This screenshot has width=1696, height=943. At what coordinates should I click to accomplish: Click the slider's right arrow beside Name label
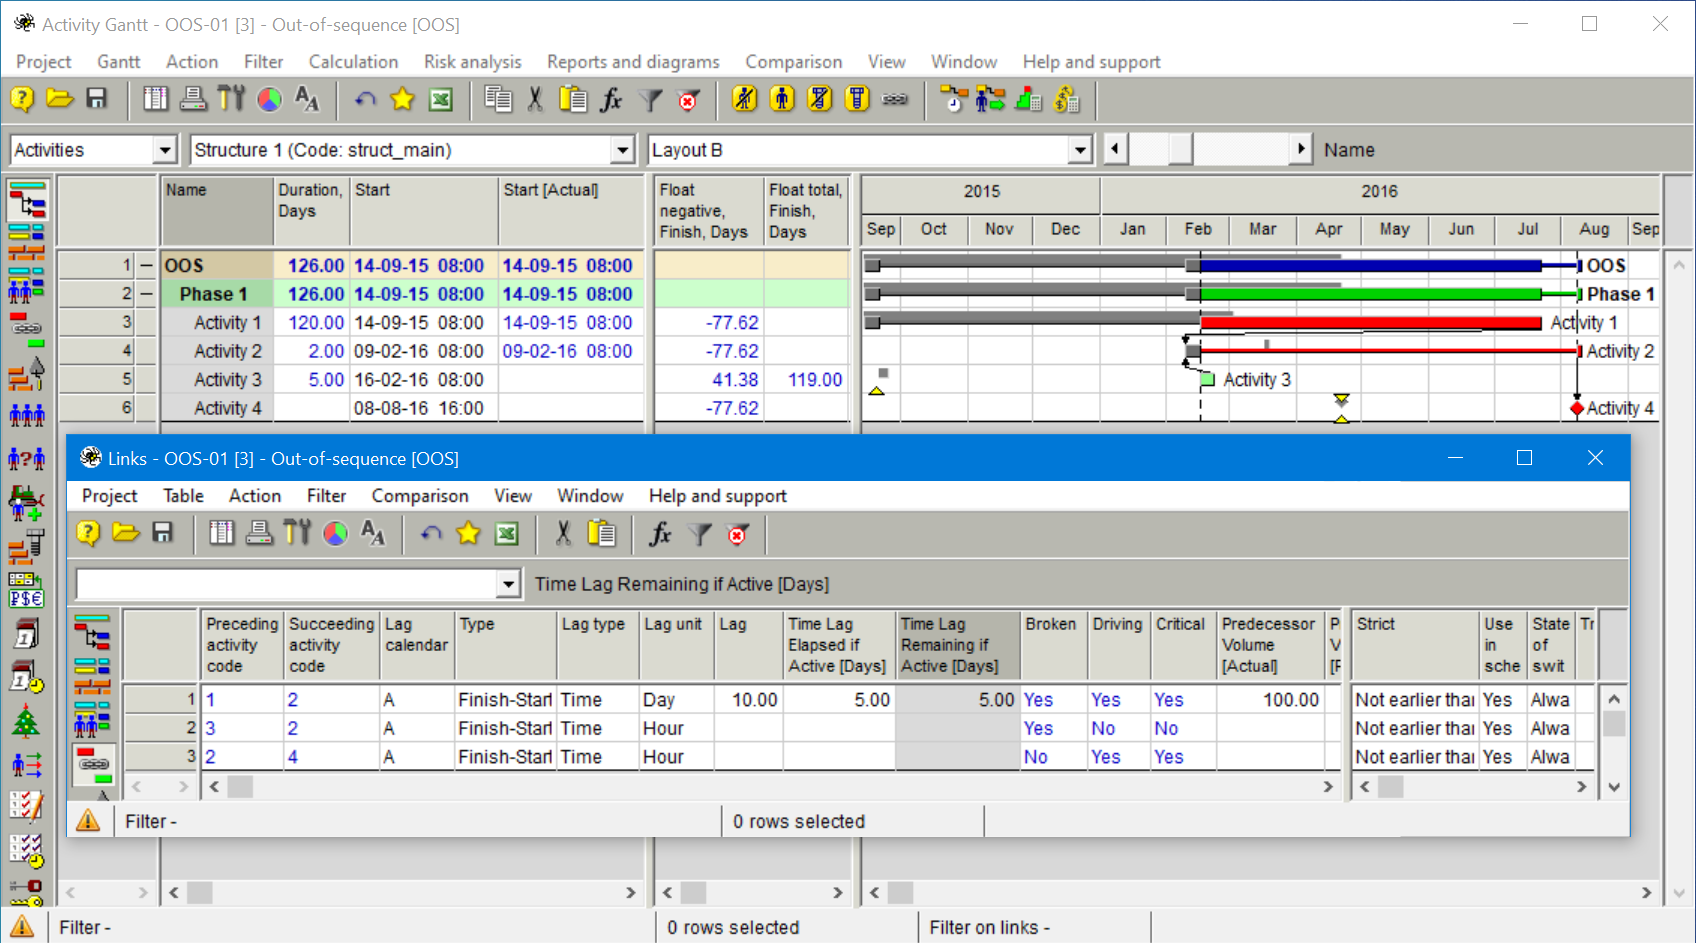pos(1300,150)
